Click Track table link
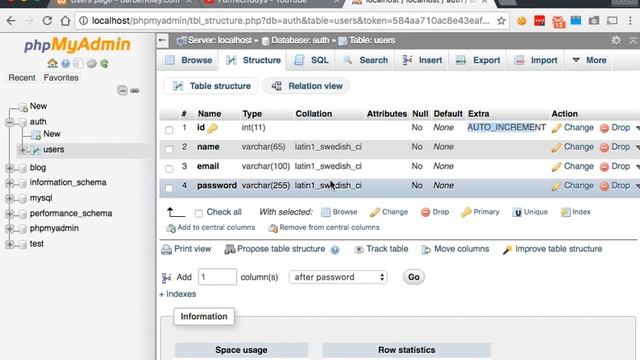This screenshot has width=640, height=360. [x=381, y=249]
